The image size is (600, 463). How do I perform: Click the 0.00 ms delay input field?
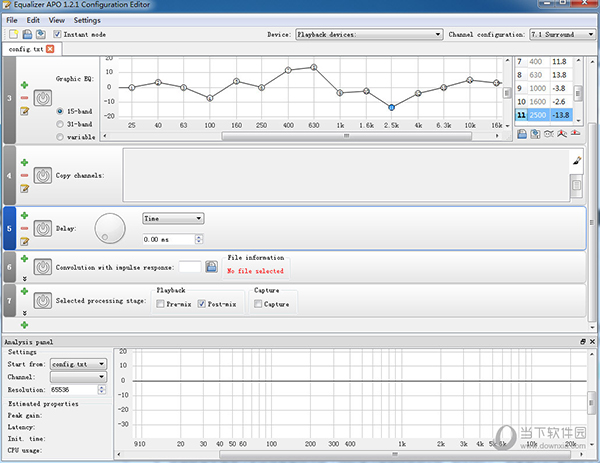tap(169, 240)
